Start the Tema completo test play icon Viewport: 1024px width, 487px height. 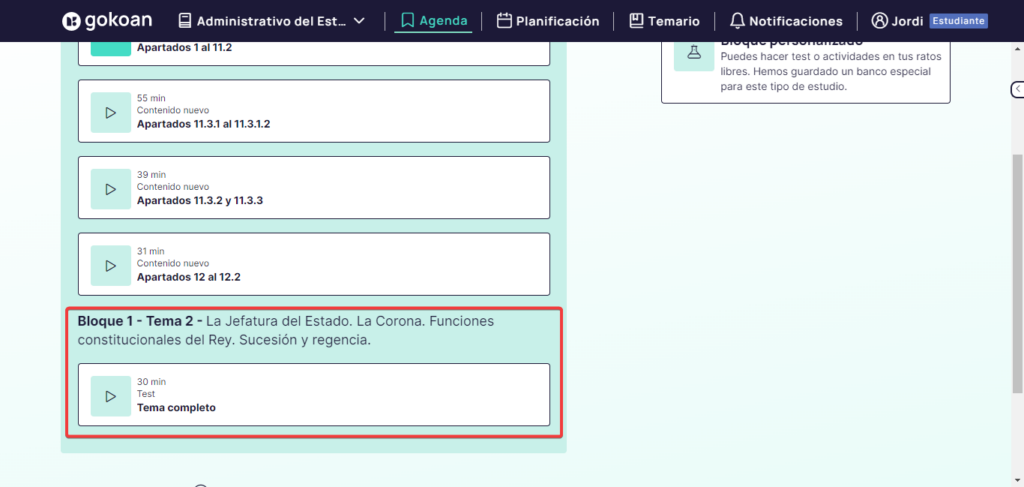click(110, 396)
